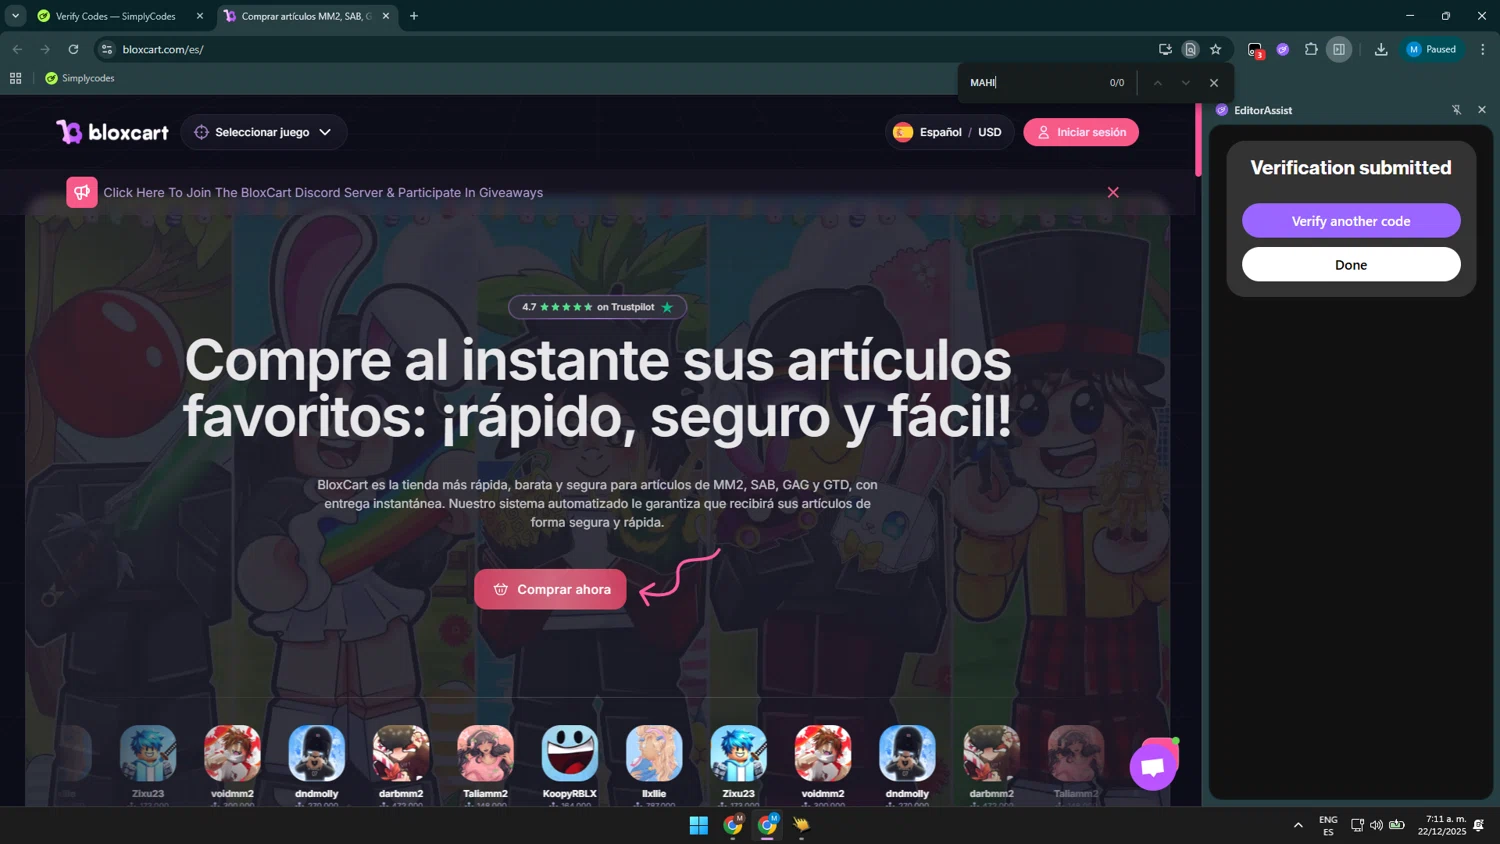Open the Chrome three-dot menu
This screenshot has height=844, width=1500.
click(x=1483, y=49)
